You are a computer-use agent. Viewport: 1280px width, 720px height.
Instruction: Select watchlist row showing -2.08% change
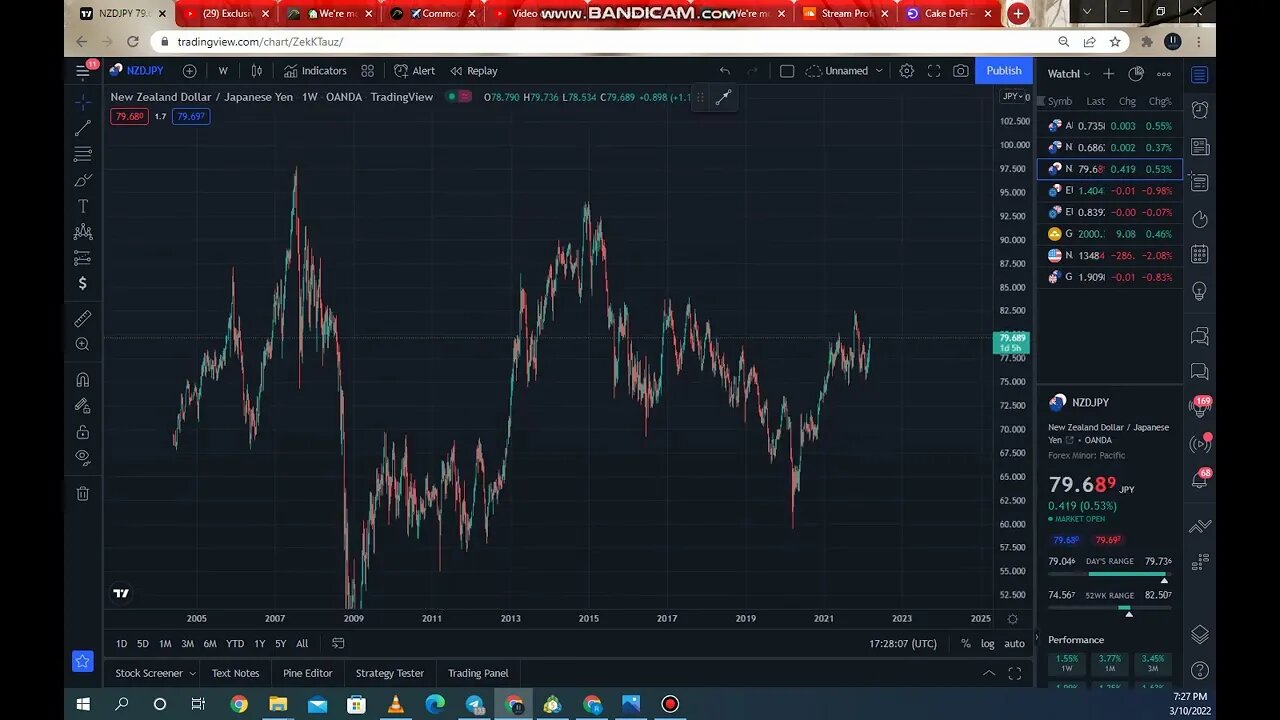click(1110, 256)
